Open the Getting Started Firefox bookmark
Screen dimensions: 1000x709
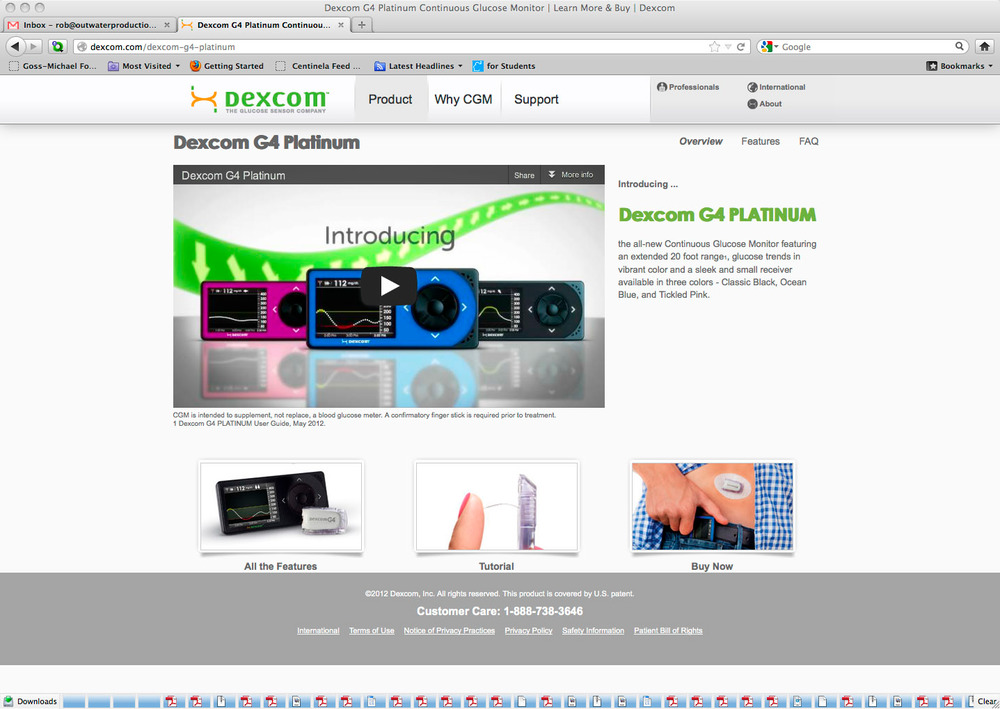(226, 66)
